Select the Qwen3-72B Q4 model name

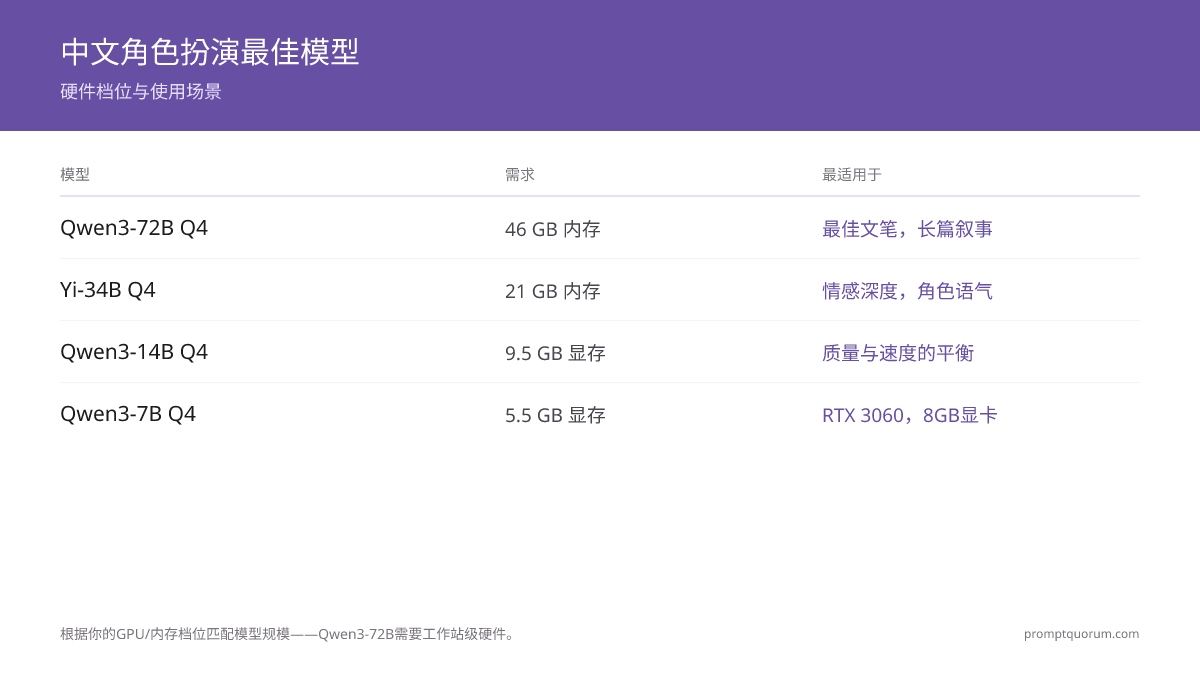[134, 228]
